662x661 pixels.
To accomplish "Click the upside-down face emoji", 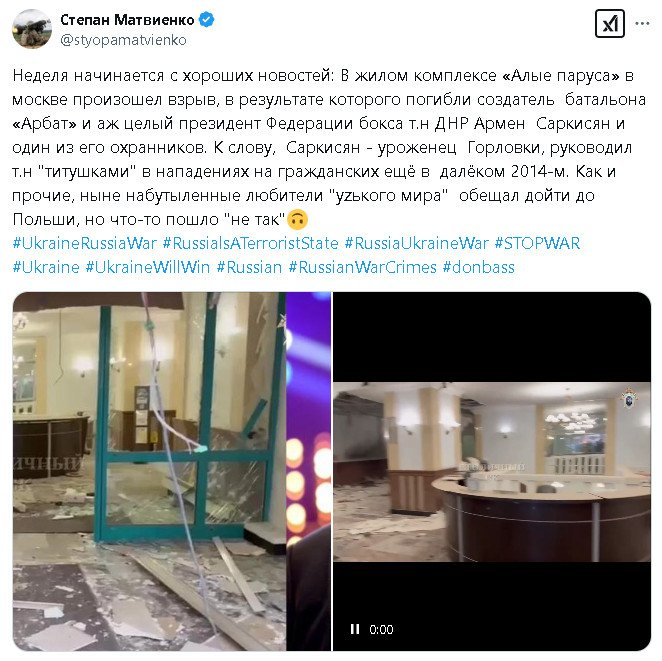I will coord(297,219).
